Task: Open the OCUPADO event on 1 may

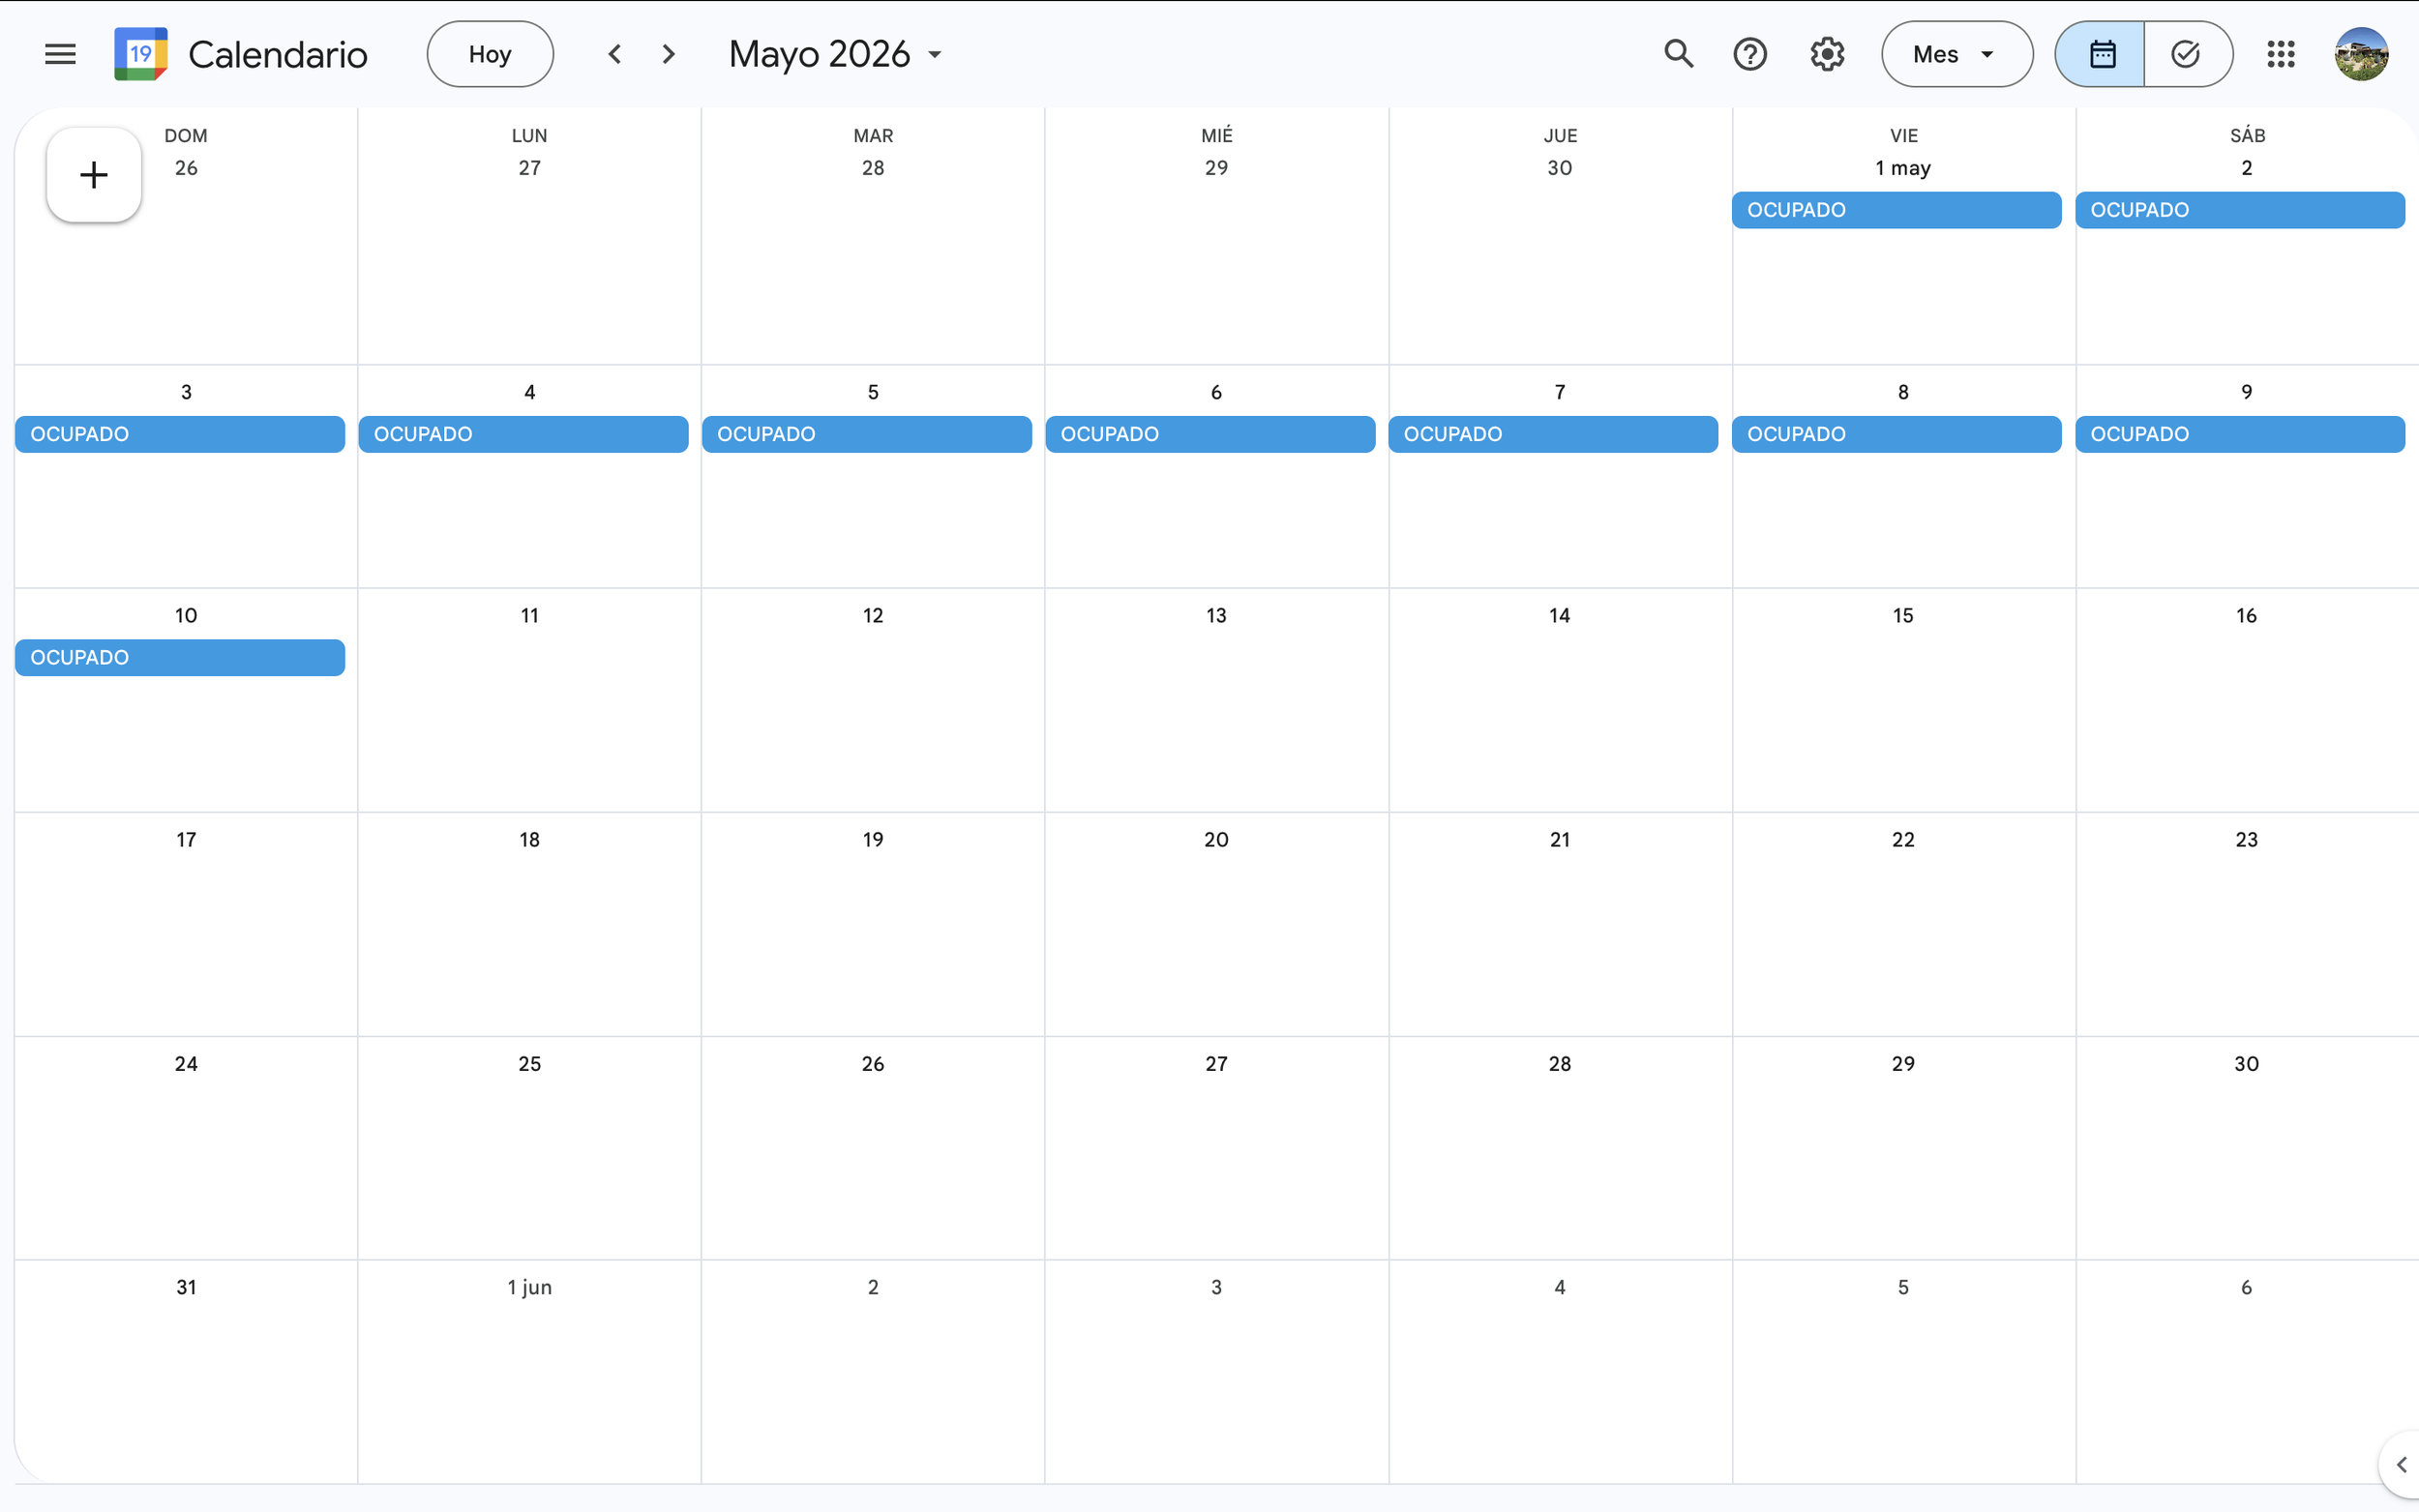Action: pyautogui.click(x=1896, y=210)
